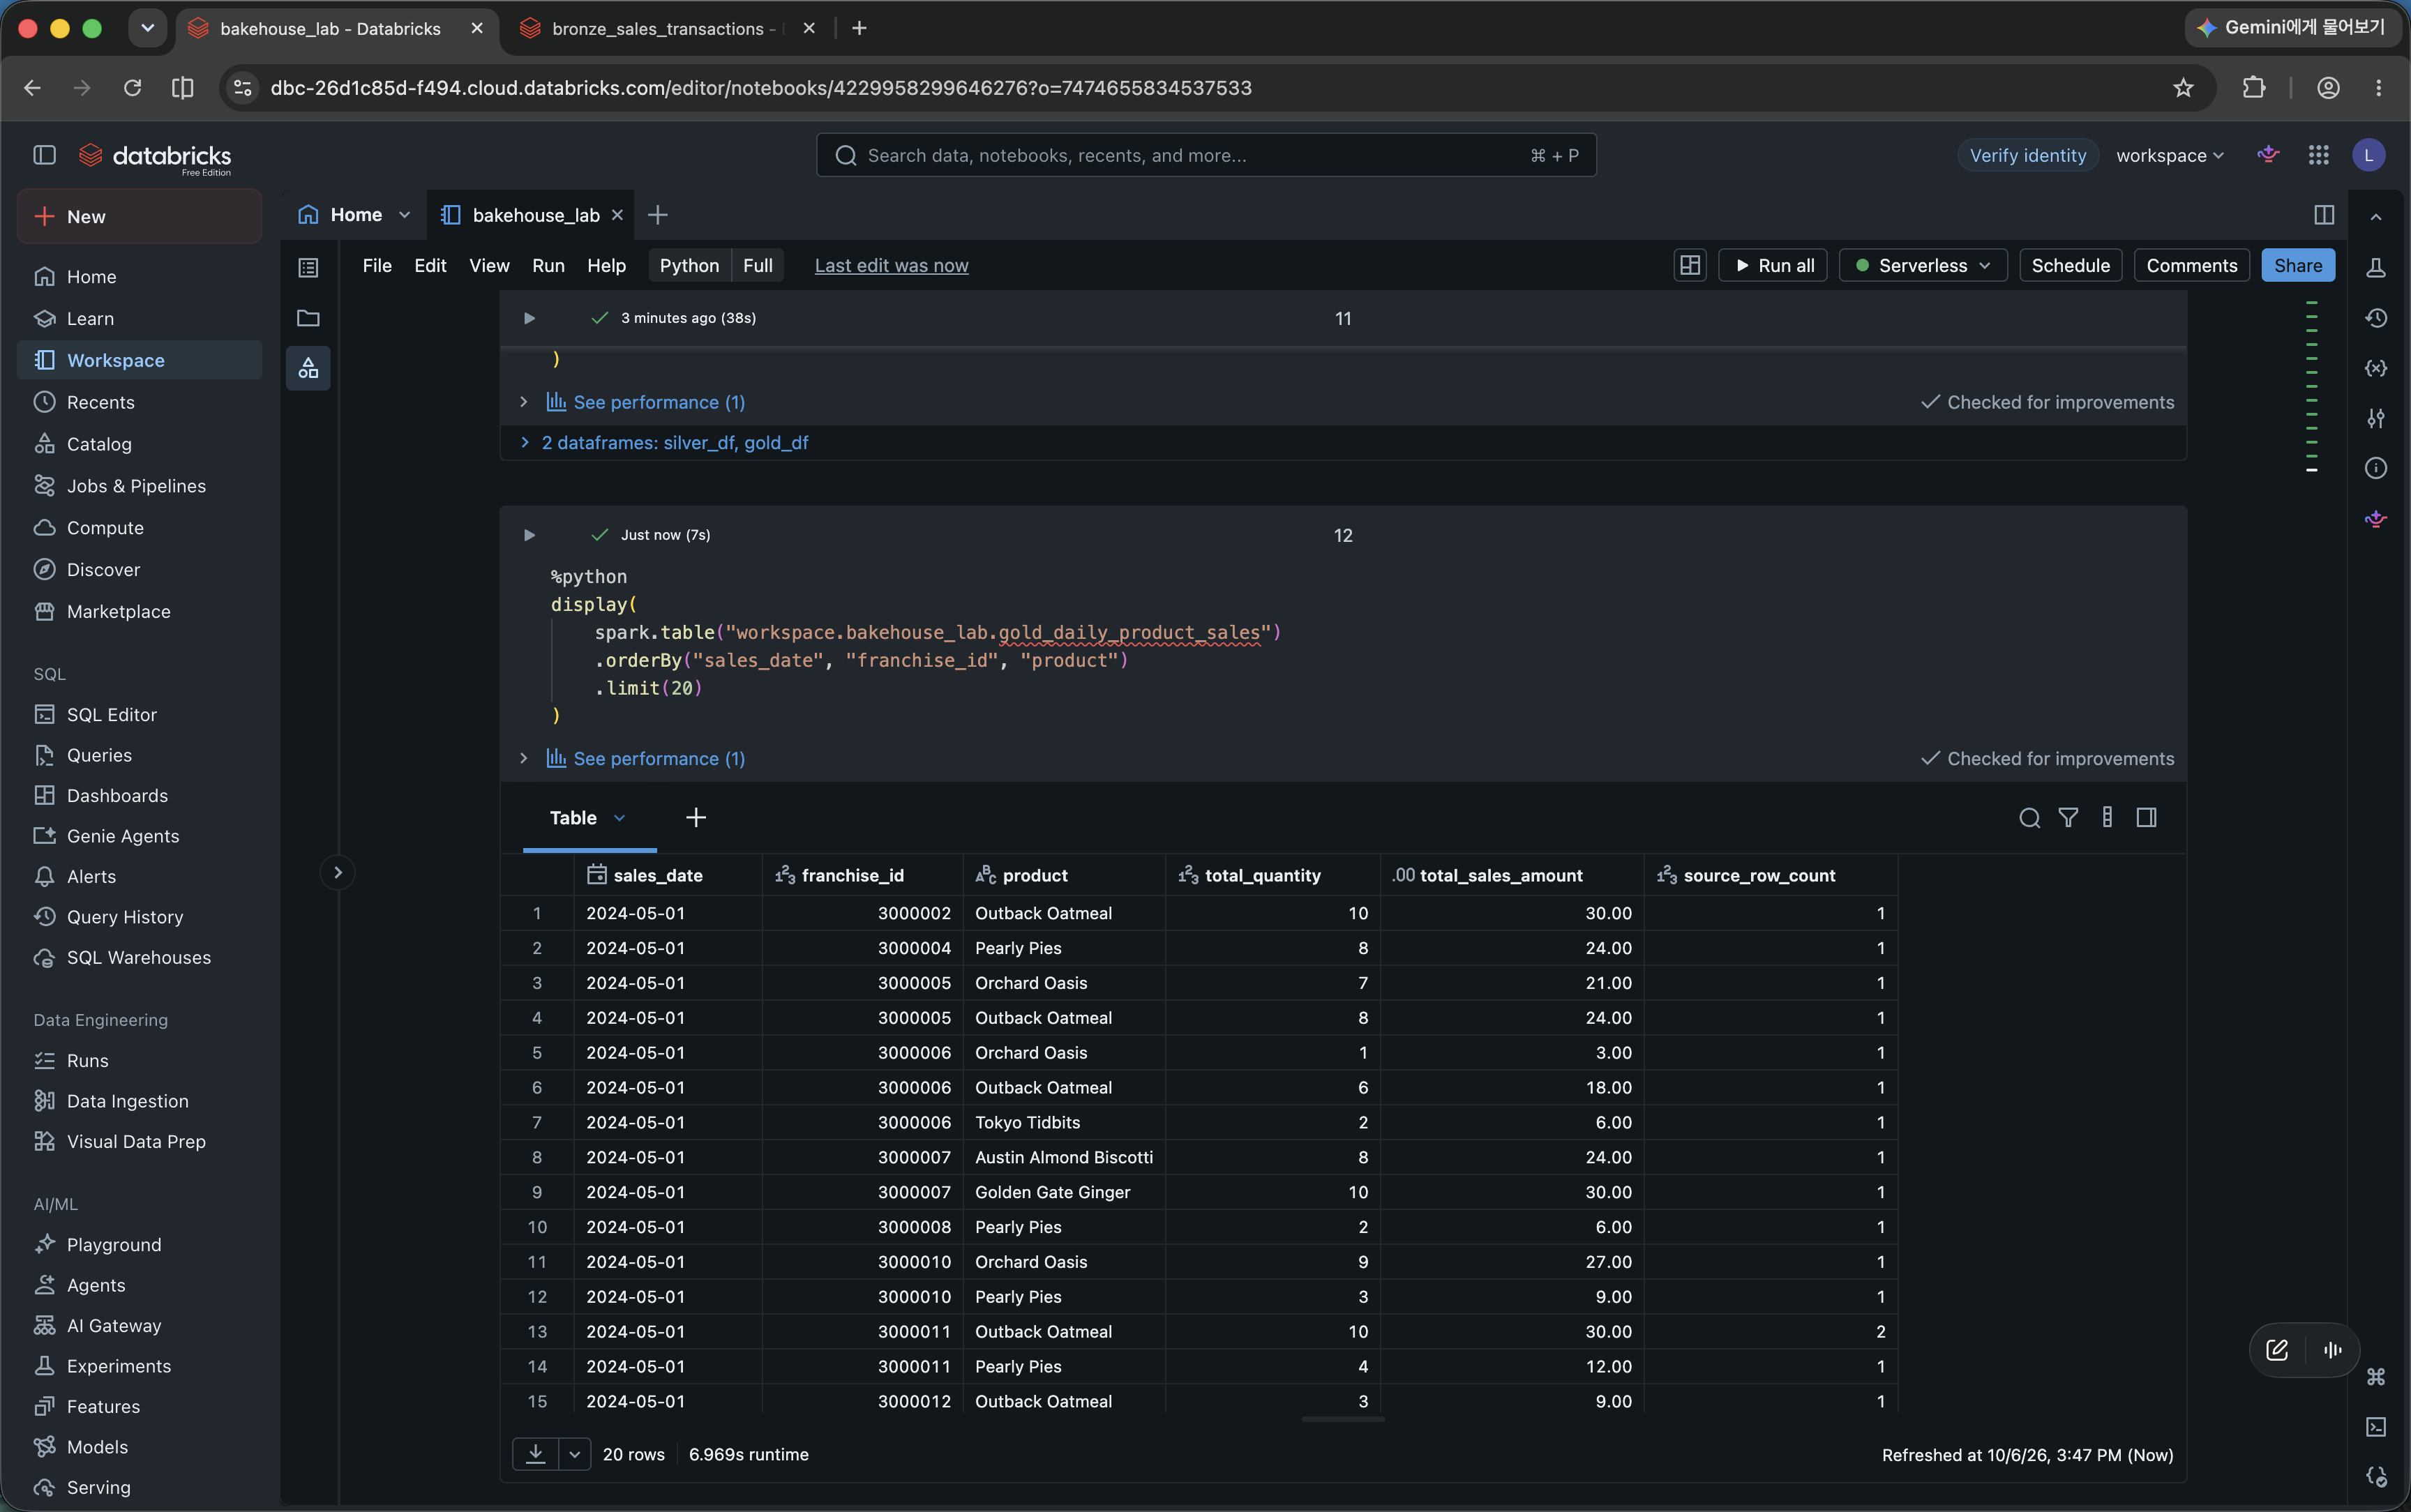Toggle the left navigation sidebar
2411x1512 pixels.
(44, 155)
